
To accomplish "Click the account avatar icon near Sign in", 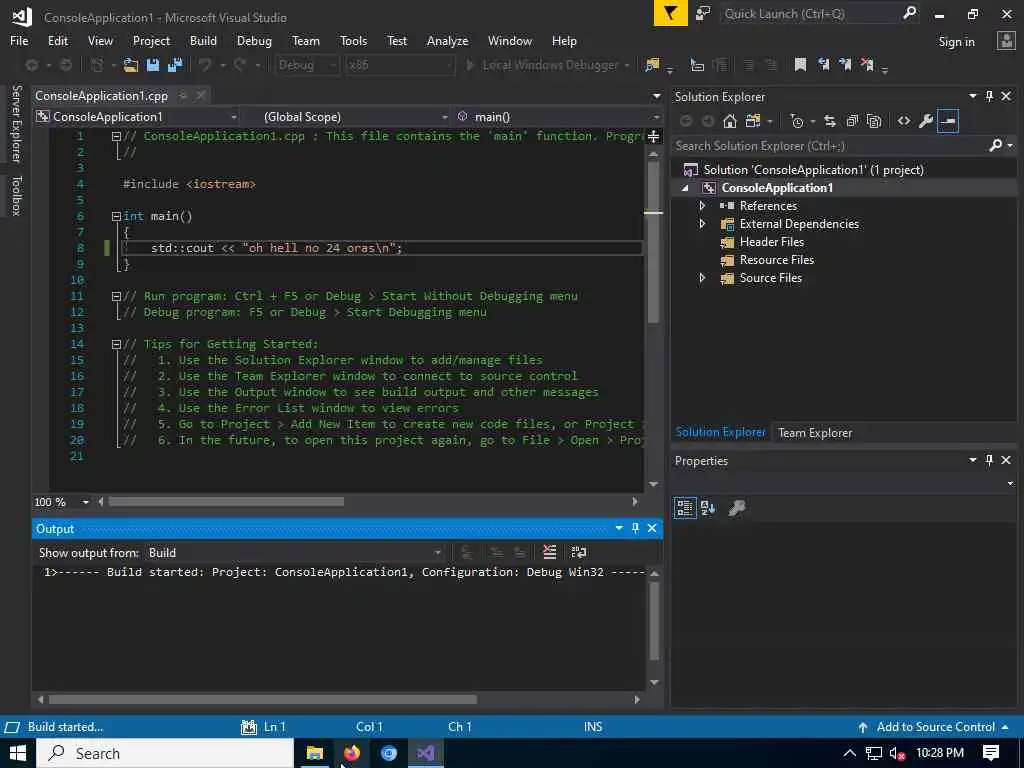I will [1006, 40].
